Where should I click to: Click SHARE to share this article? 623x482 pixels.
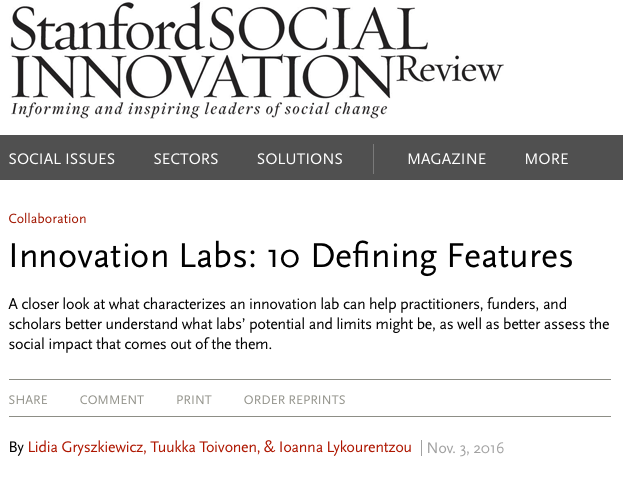(x=28, y=400)
